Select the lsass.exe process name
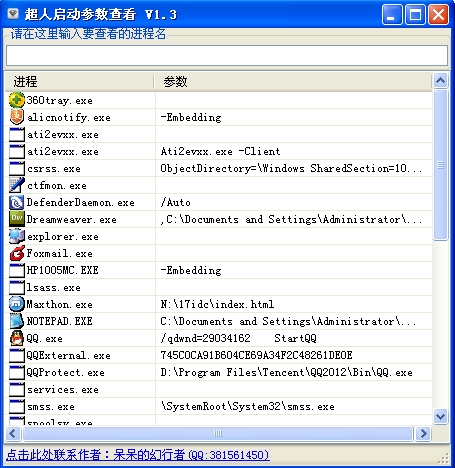Screen dimensions: 455x468 click(x=54, y=288)
